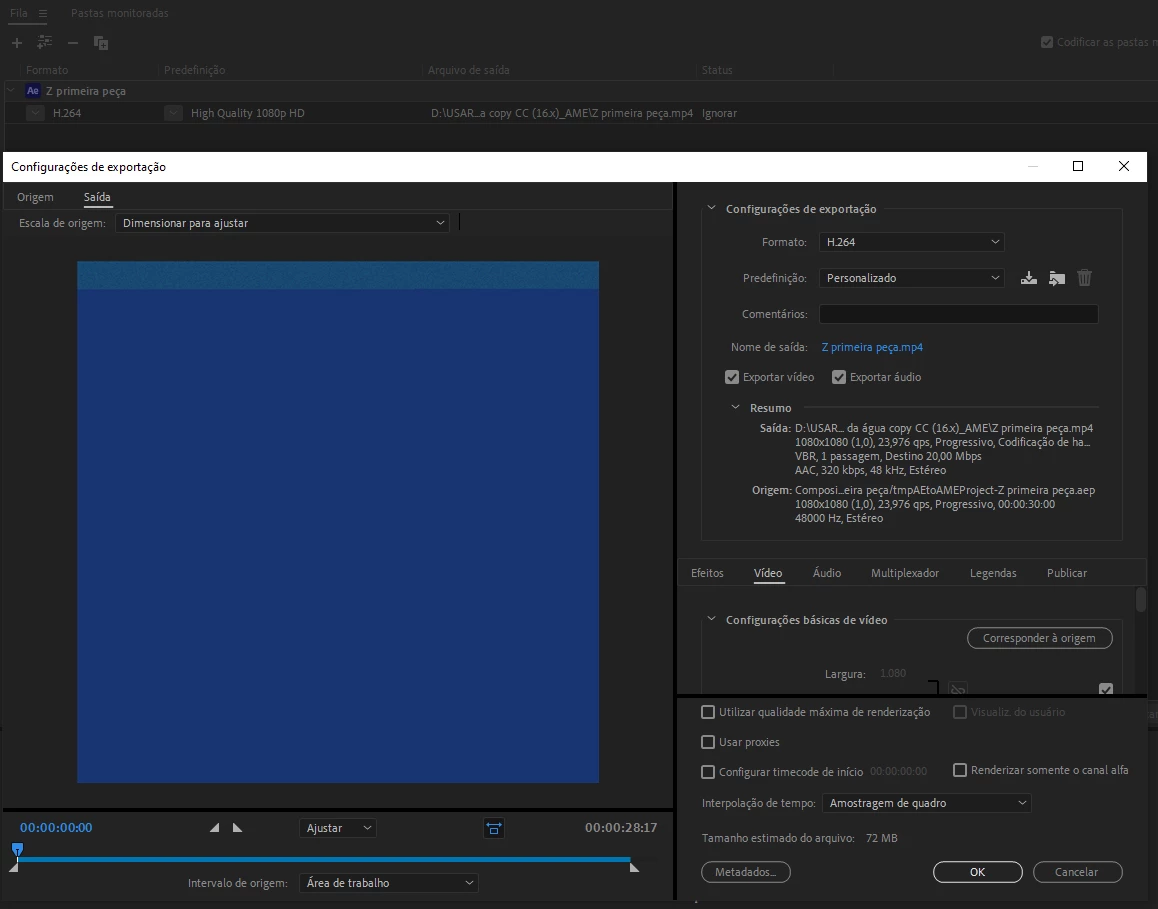Toggle Exportar áudio checkbox
The image size is (1158, 909).
[839, 377]
